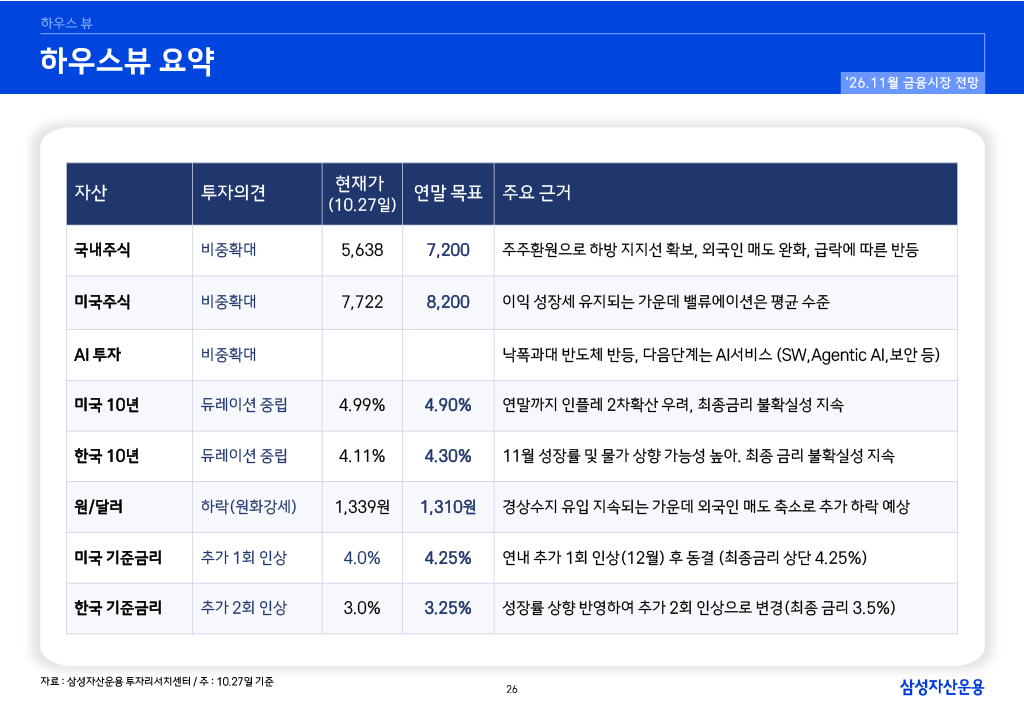Select the current value "7,722"
This screenshot has height=709, width=1024.
pyautogui.click(x=362, y=302)
